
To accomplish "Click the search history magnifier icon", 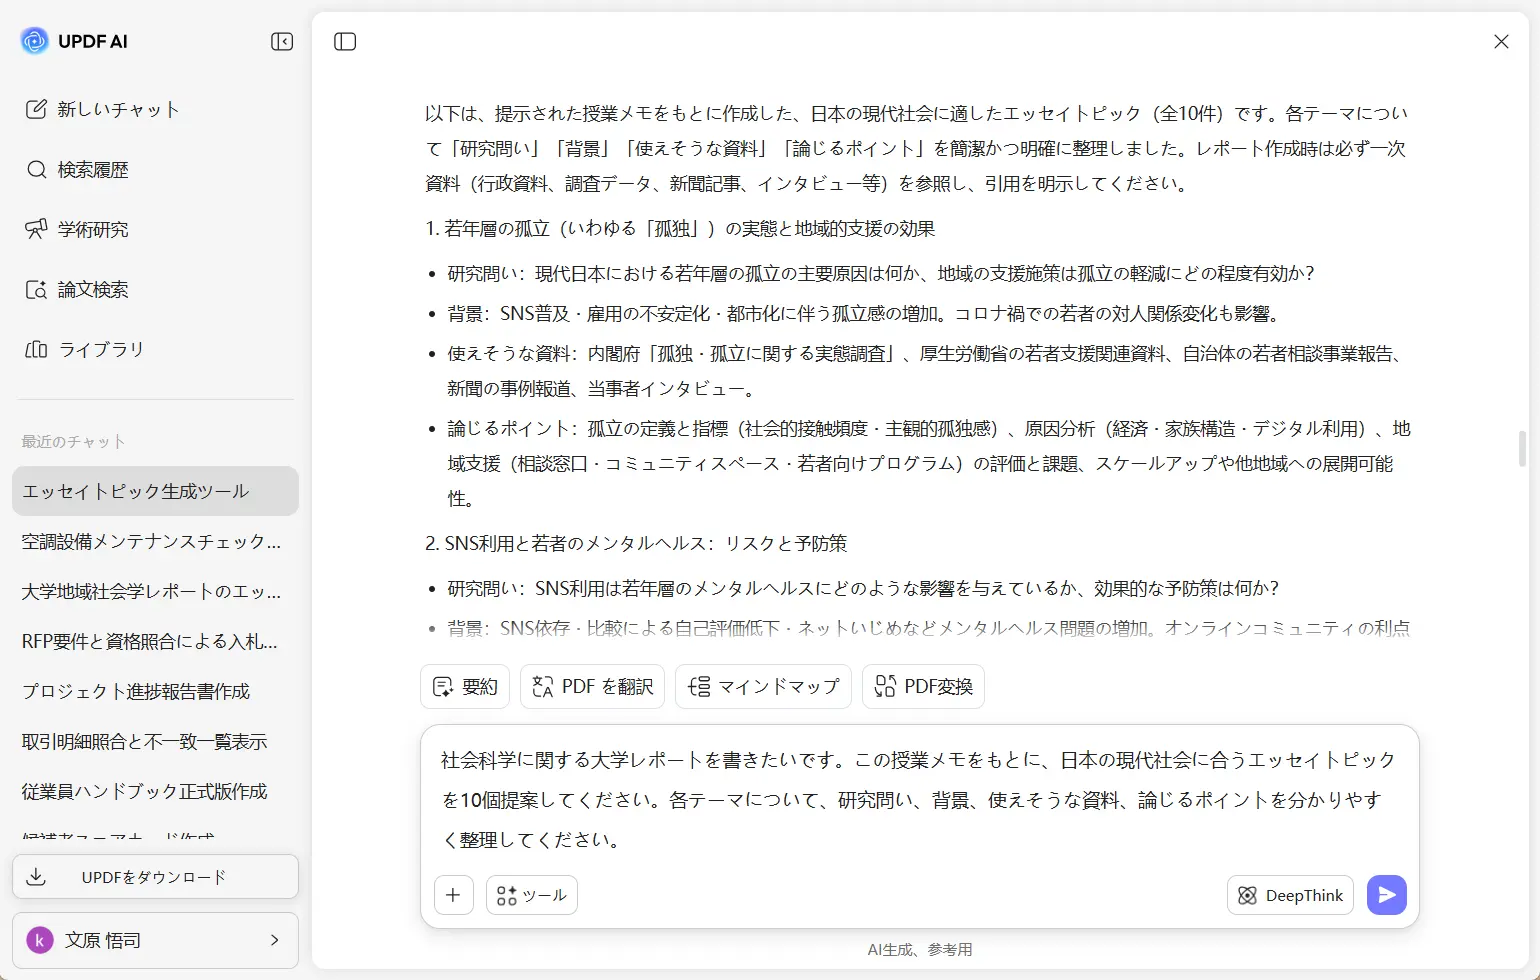I will [x=36, y=169].
